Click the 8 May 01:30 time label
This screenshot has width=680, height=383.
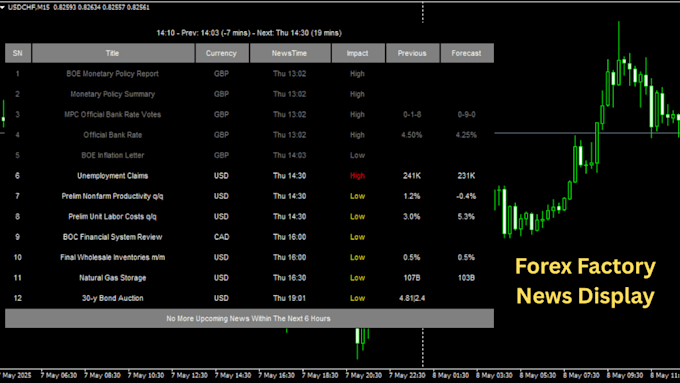451,375
